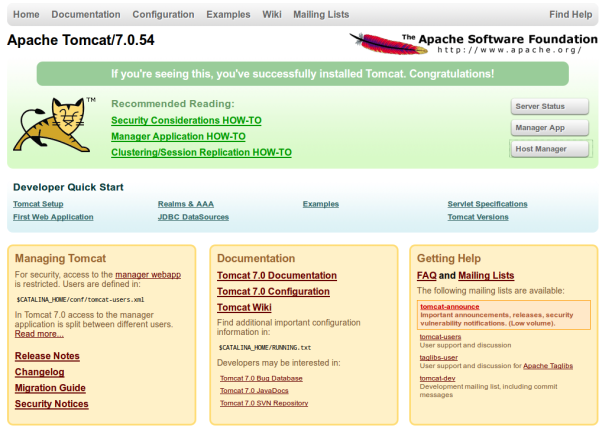599x432 pixels.
Task: Go to Mailing Lists in the top navigation
Action: click(x=321, y=15)
